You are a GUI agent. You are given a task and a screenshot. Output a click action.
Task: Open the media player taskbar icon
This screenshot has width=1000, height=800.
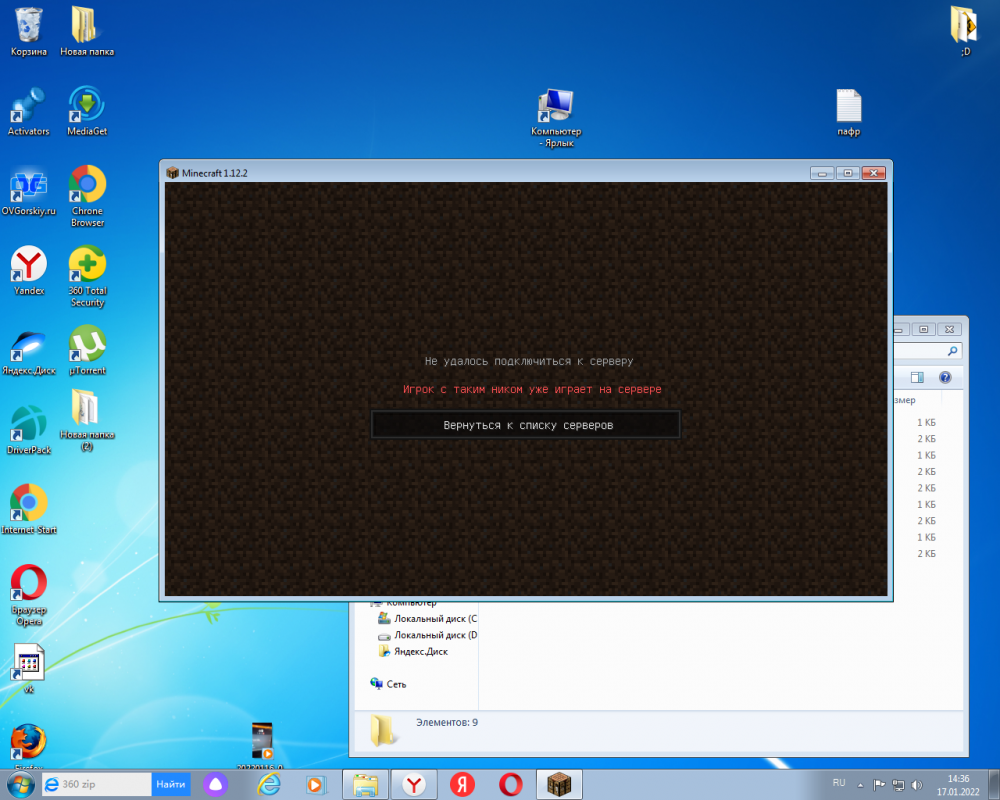click(x=315, y=784)
